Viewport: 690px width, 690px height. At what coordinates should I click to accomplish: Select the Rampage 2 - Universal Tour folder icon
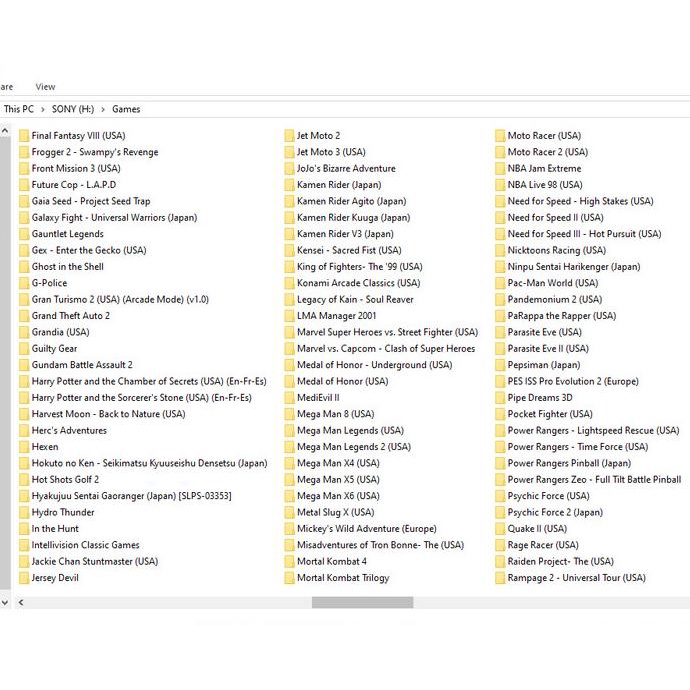click(x=500, y=578)
